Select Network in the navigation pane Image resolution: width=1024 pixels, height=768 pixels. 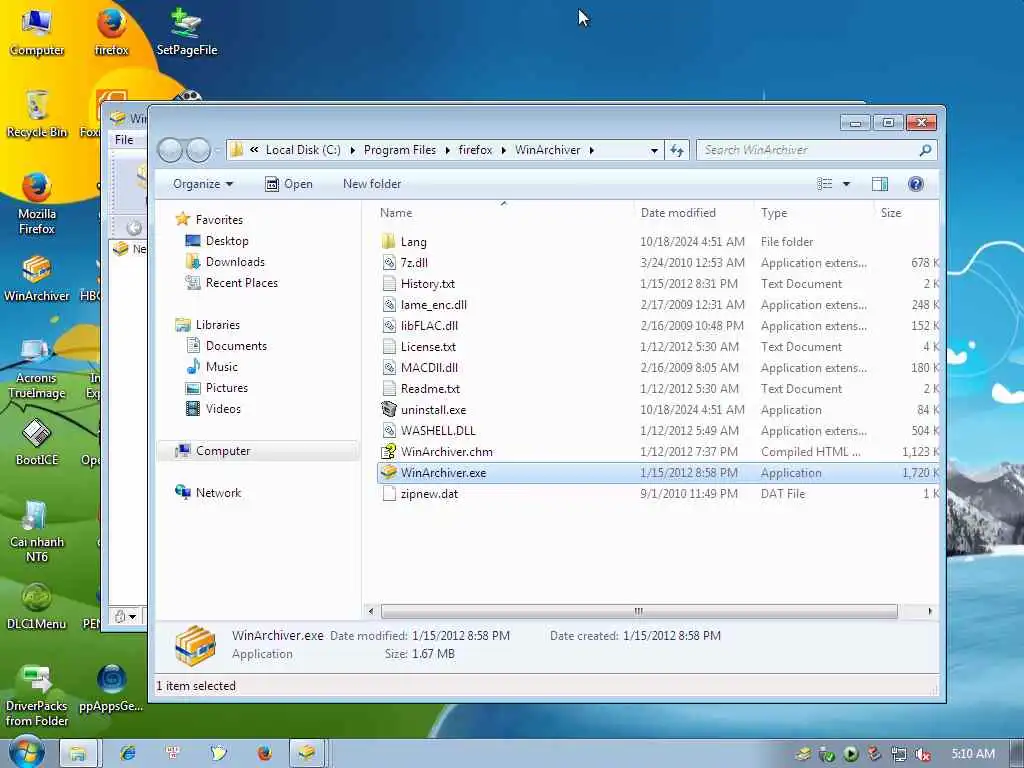(x=218, y=492)
